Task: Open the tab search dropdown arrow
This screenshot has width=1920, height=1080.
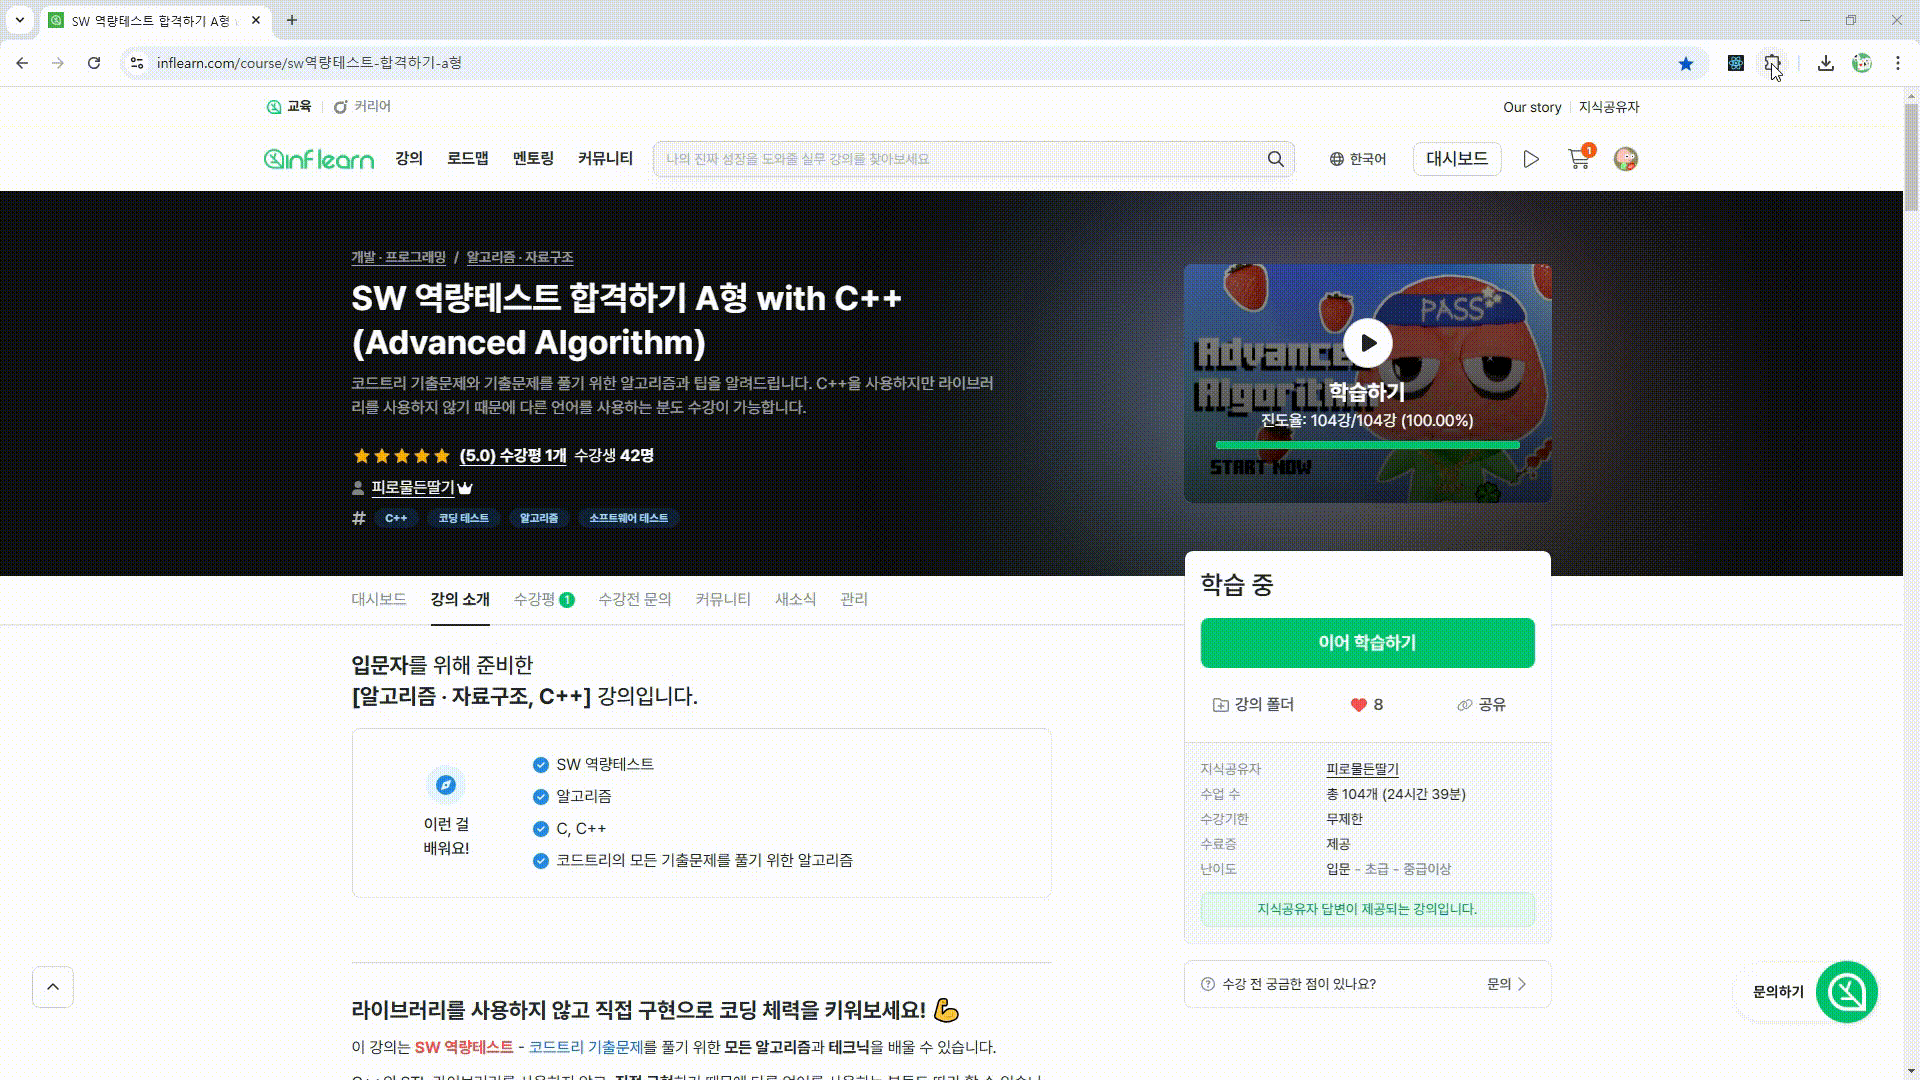Action: click(19, 20)
